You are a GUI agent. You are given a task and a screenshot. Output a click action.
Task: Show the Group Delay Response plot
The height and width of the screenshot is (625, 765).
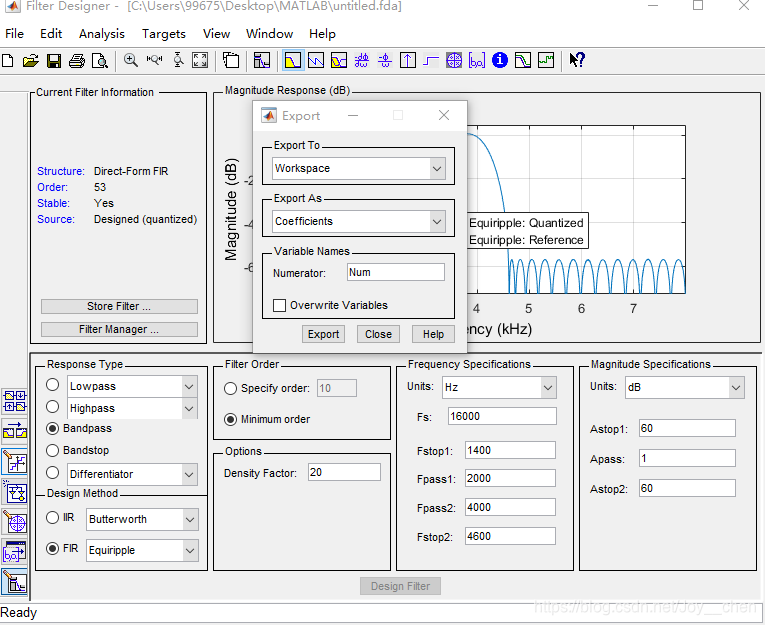[362, 60]
